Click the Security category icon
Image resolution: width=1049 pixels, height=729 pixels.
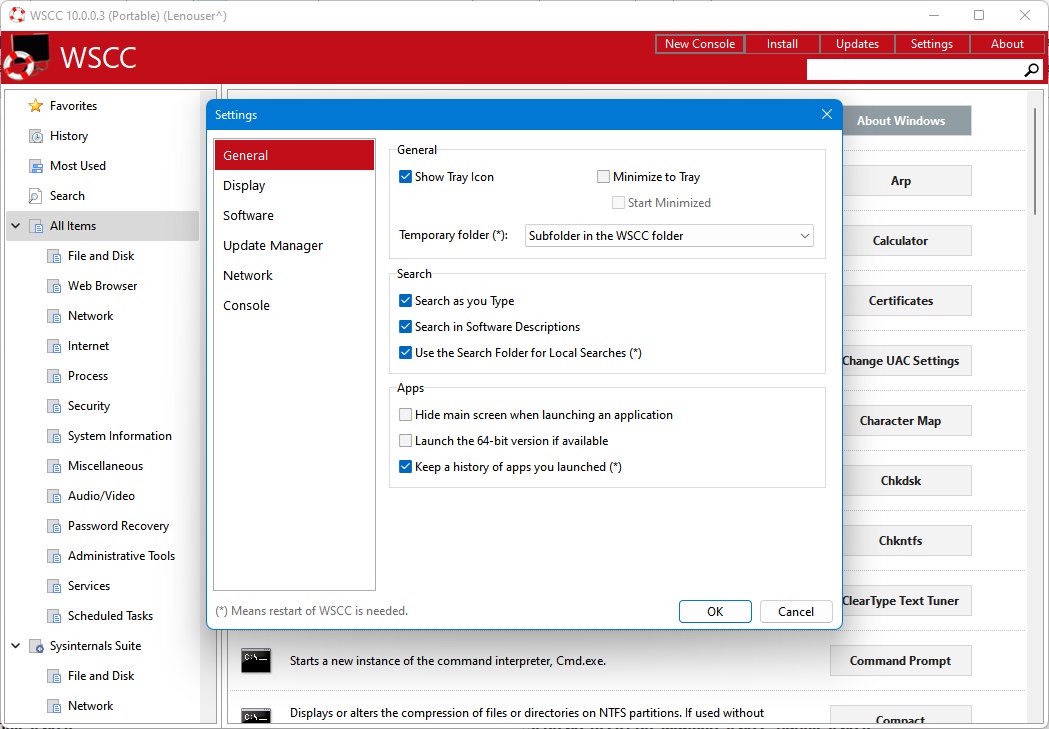click(x=54, y=406)
